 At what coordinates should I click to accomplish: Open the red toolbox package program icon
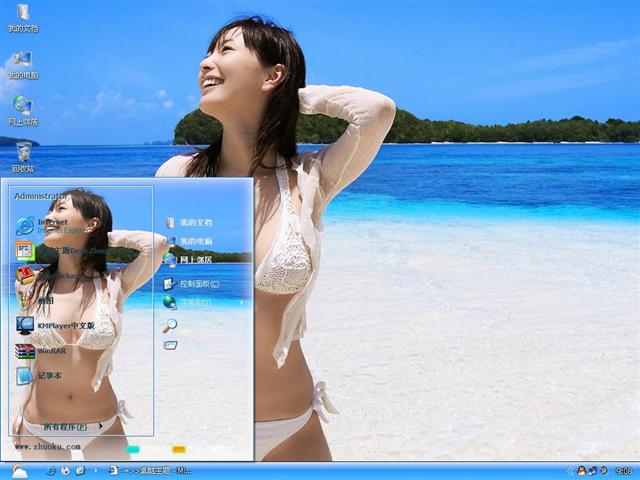click(25, 276)
